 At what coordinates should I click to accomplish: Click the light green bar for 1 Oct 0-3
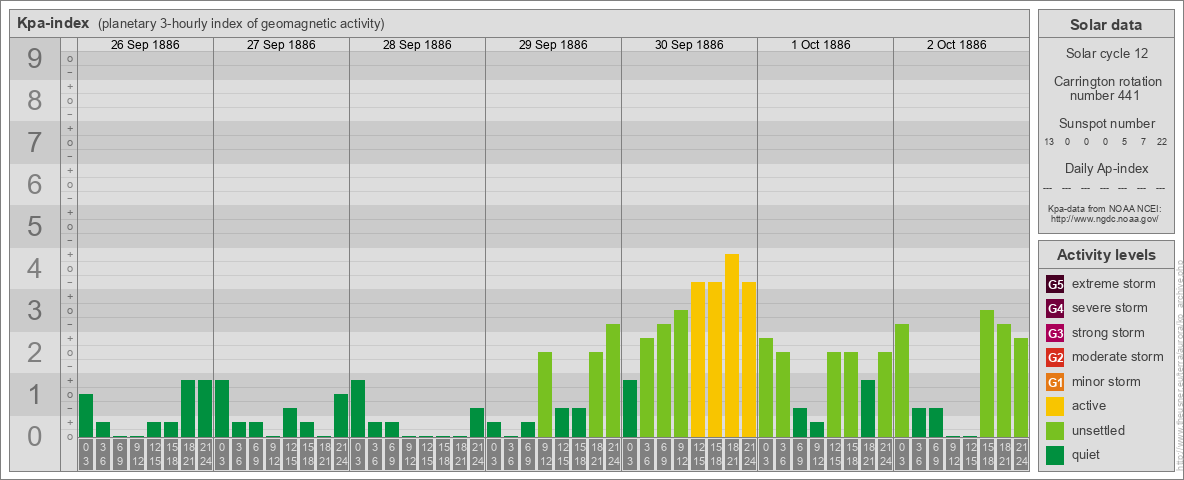[x=766, y=388]
